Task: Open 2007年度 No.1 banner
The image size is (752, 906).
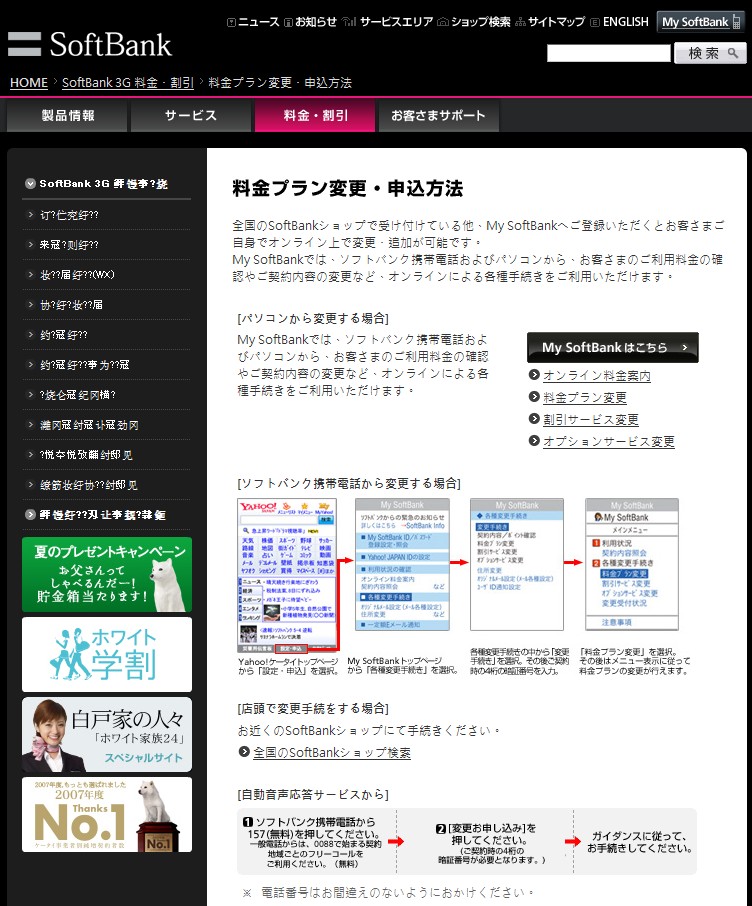Action: point(107,814)
